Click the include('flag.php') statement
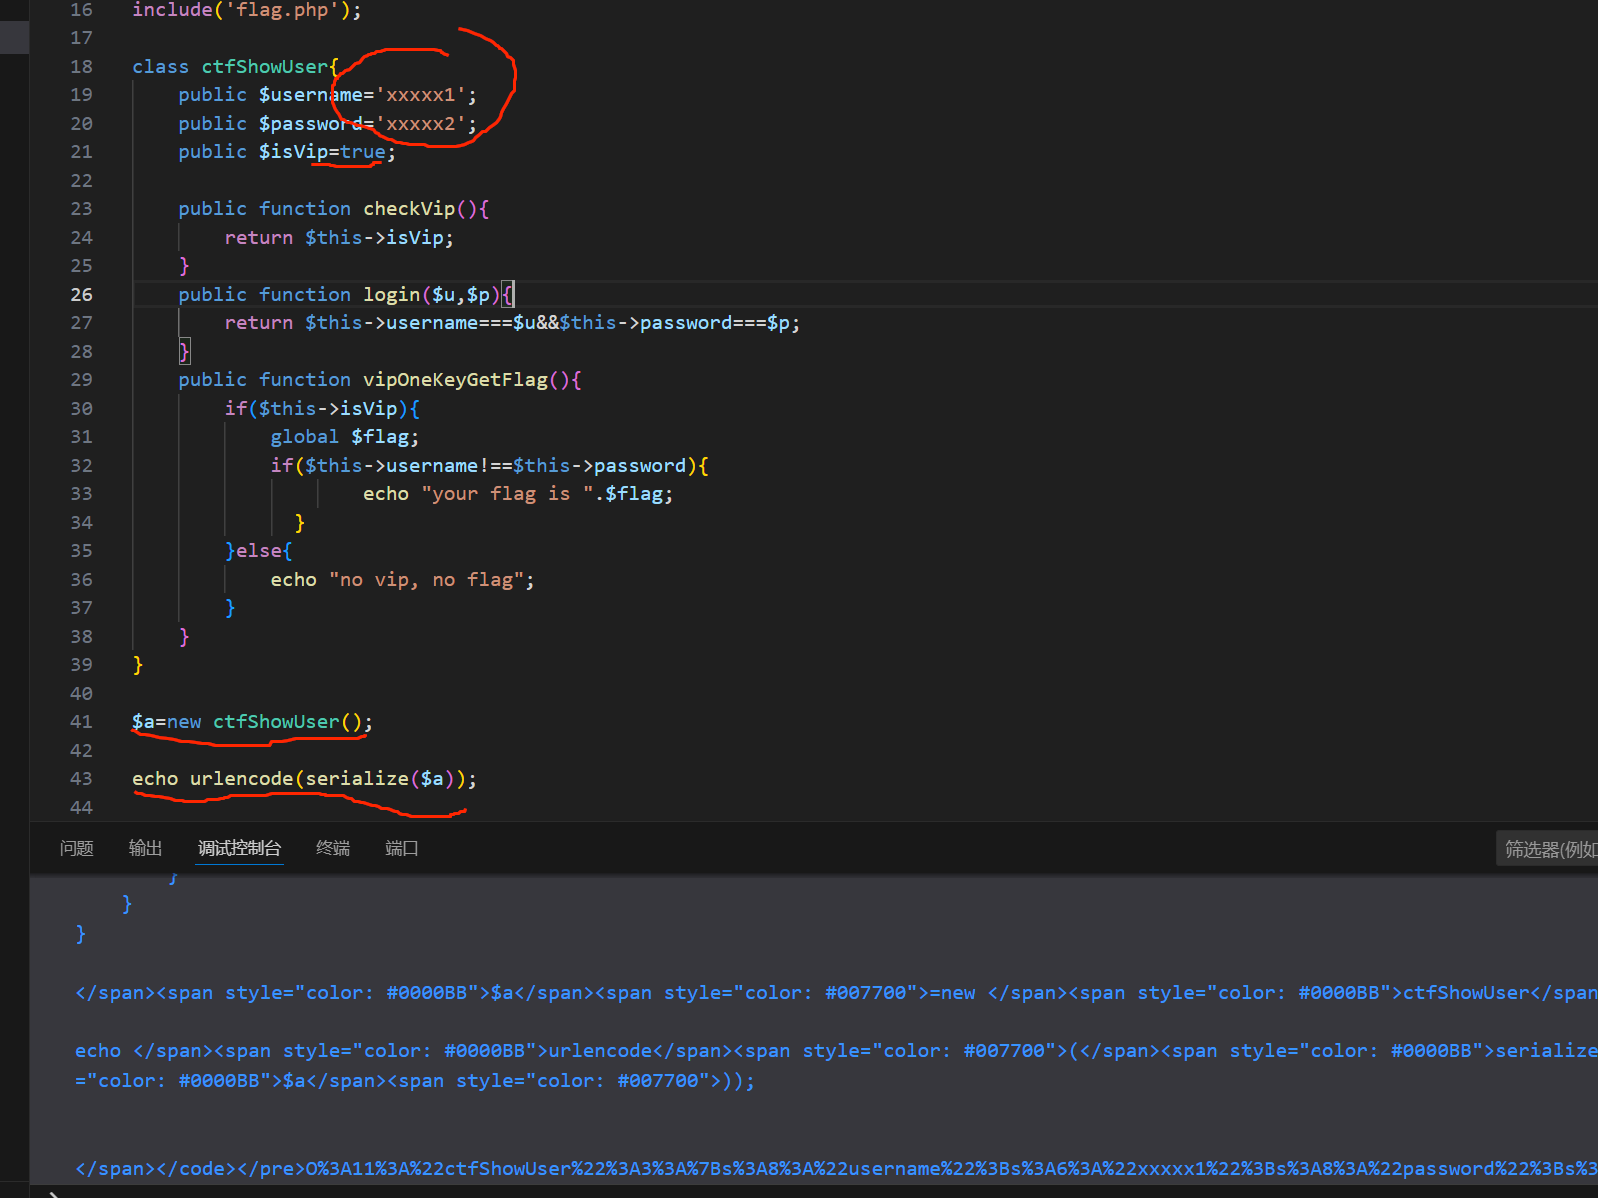This screenshot has height=1198, width=1598. (246, 10)
